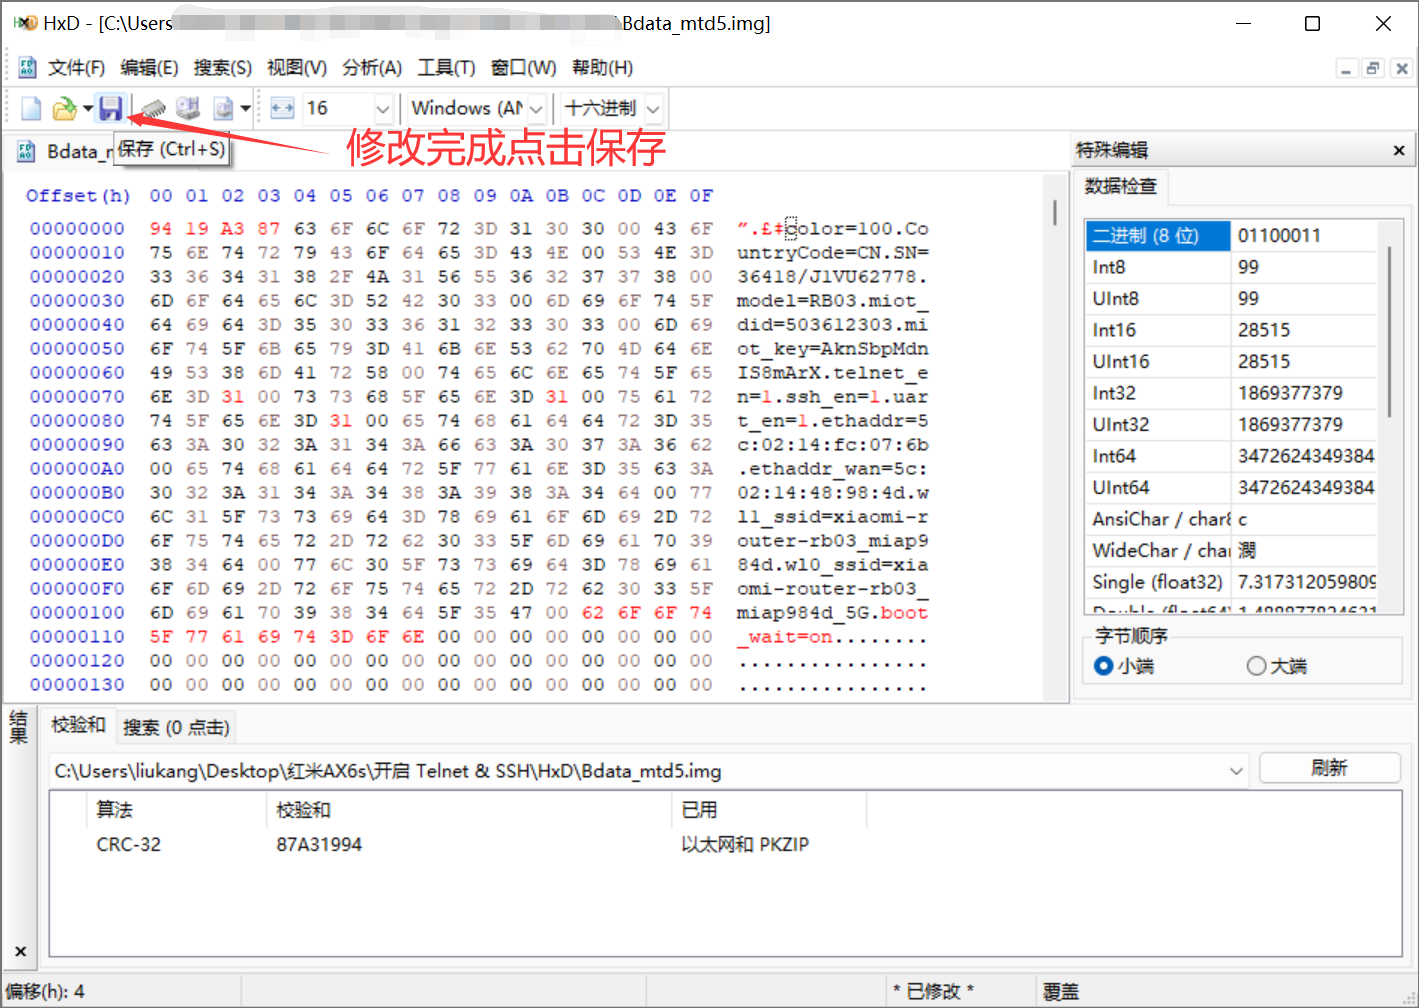Click the 覆盖 overwrite mode status cell
This screenshot has width=1419, height=1008.
[x=1060, y=991]
